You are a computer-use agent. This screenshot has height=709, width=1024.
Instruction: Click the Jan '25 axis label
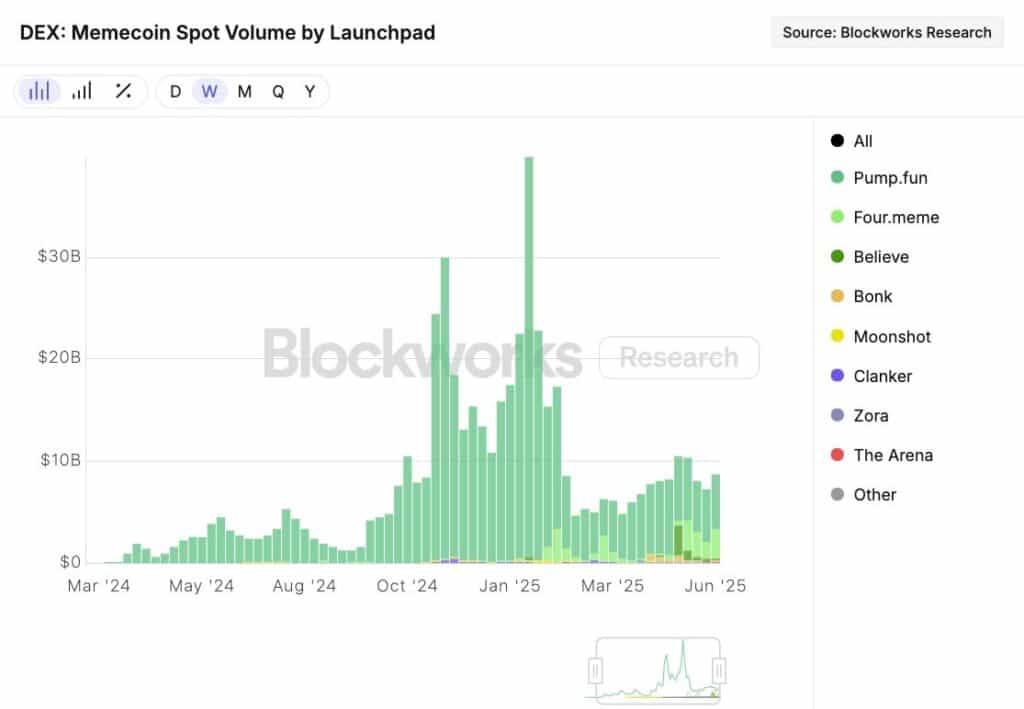point(509,586)
